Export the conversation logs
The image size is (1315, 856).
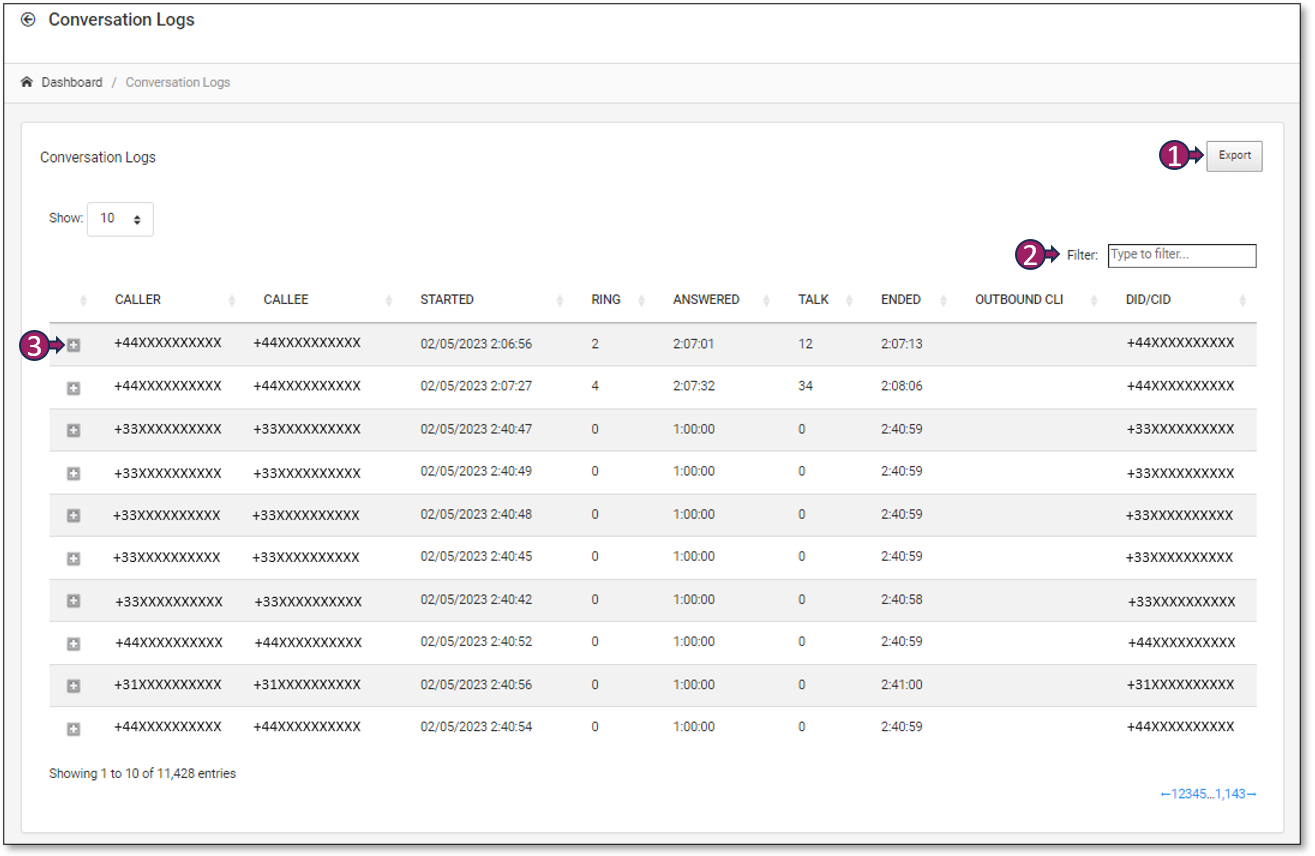pyautogui.click(x=1234, y=156)
